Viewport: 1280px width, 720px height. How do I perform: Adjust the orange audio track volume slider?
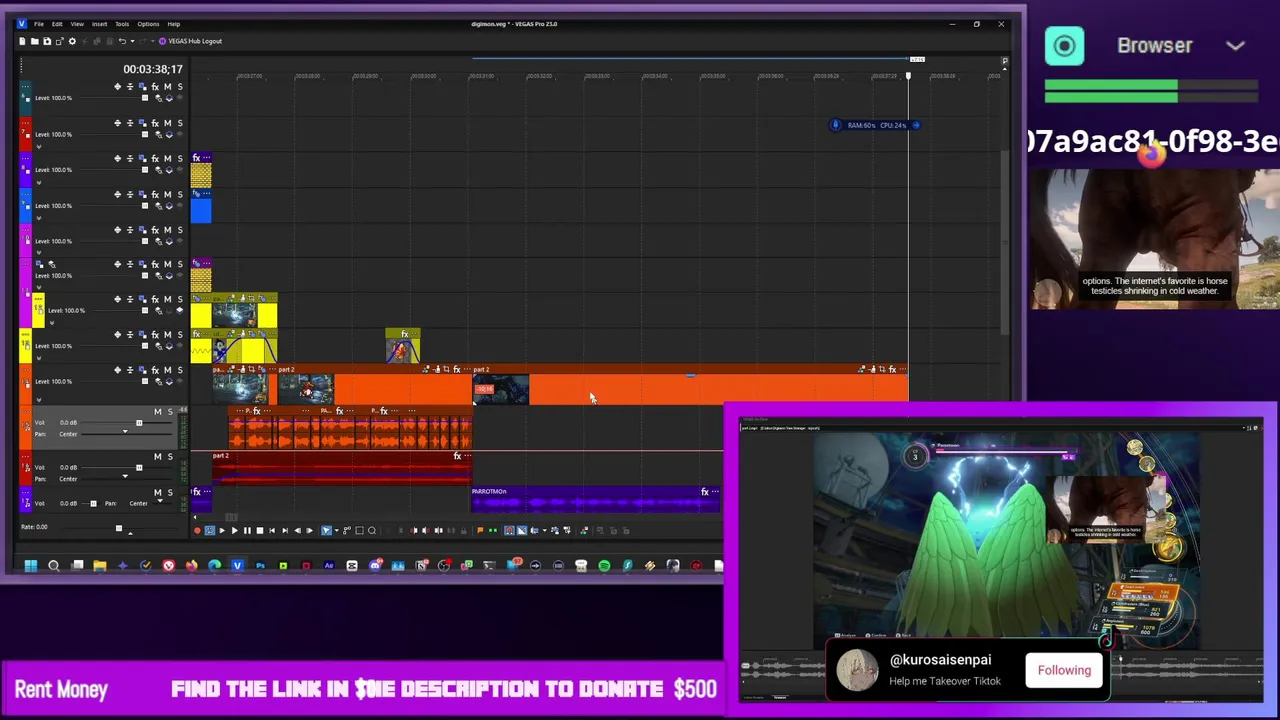coord(139,423)
